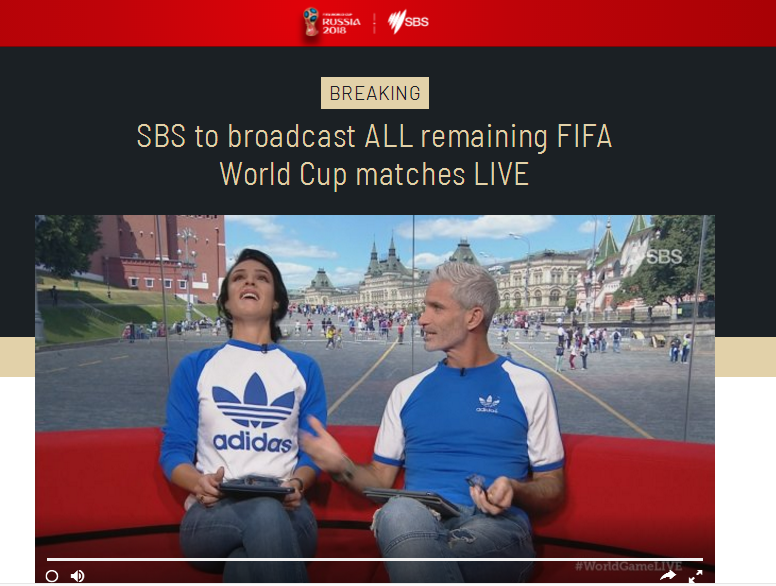Enter fullscreen using the expand arrows icon
The image size is (776, 586).
pyautogui.click(x=696, y=576)
